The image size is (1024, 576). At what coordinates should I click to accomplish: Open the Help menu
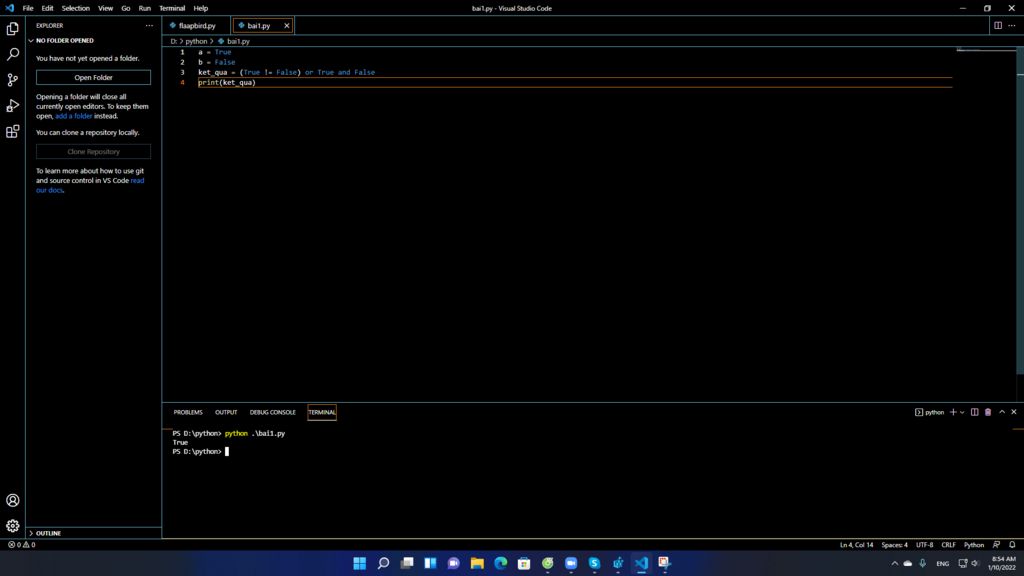coord(200,8)
